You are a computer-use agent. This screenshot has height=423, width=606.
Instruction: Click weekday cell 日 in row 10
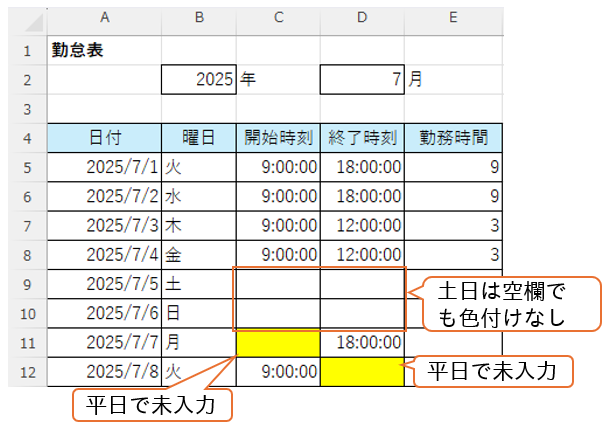(x=199, y=313)
